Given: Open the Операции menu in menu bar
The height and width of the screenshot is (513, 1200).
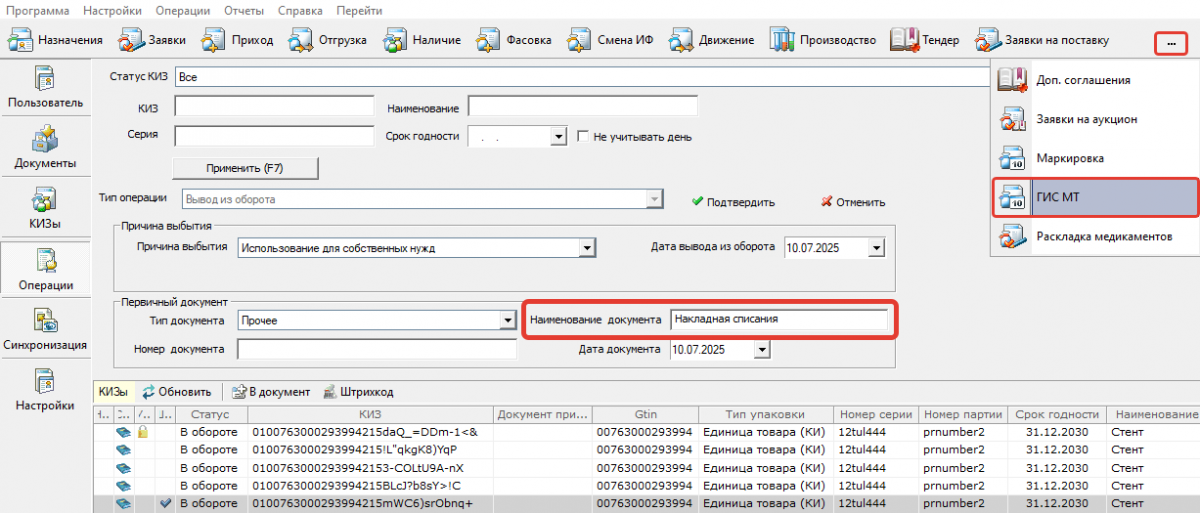Looking at the screenshot, I should pos(183,10).
